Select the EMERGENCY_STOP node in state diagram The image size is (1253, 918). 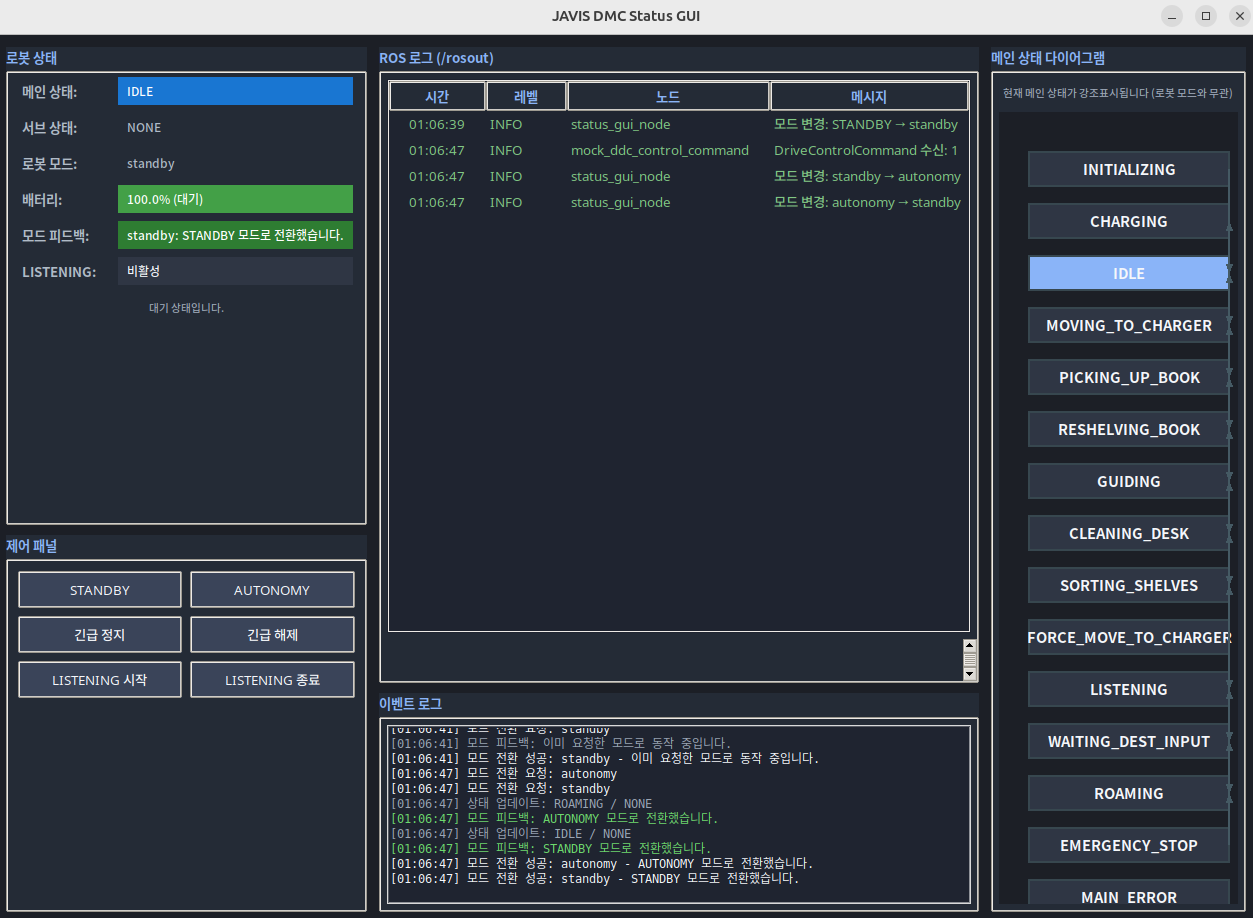pos(1128,846)
